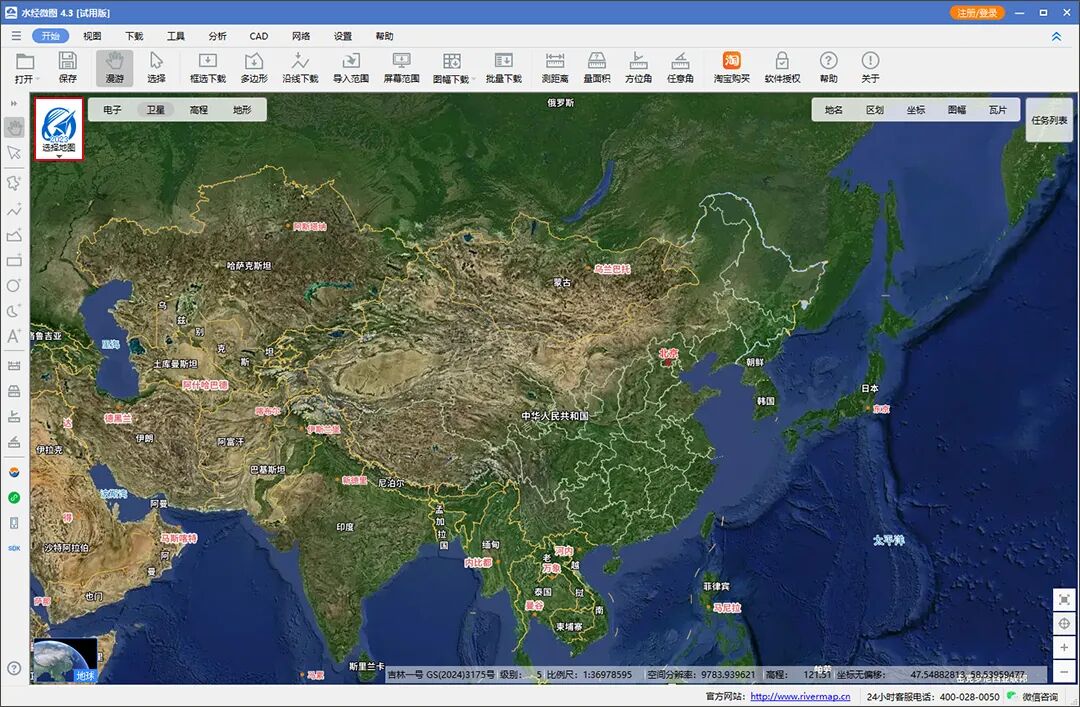Open the 设置 menu tab
Viewport: 1080px width, 707px height.
[x=343, y=36]
